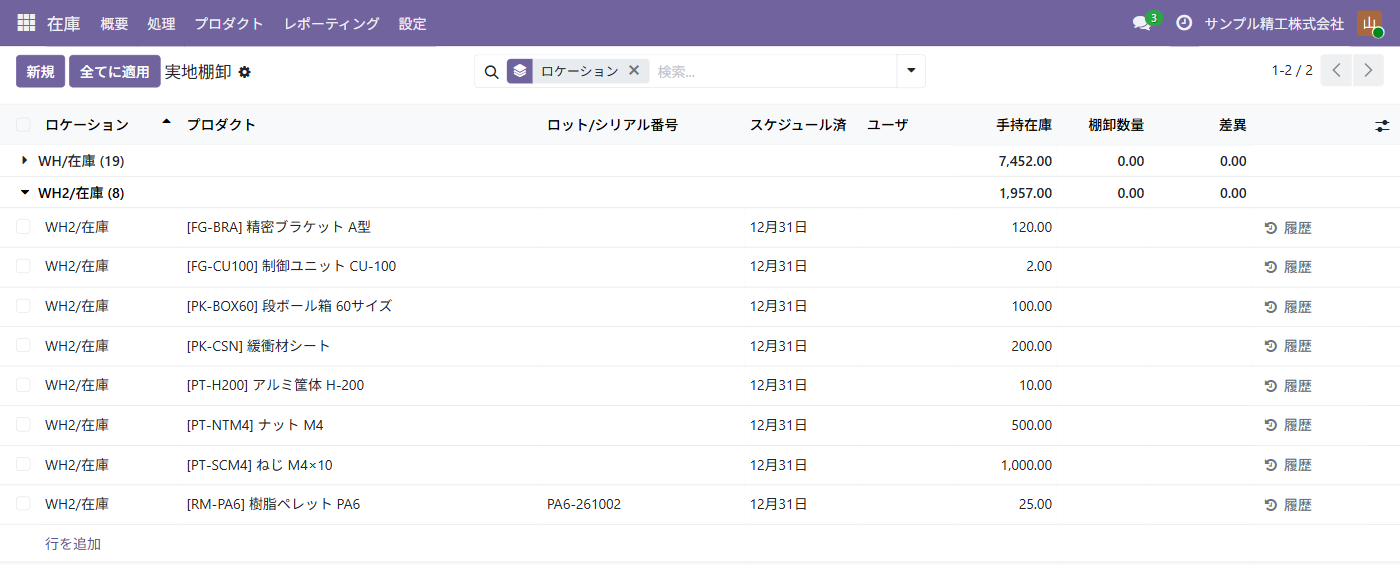1400x565 pixels.
Task: Open the レポーティング menu
Action: pyautogui.click(x=331, y=23)
